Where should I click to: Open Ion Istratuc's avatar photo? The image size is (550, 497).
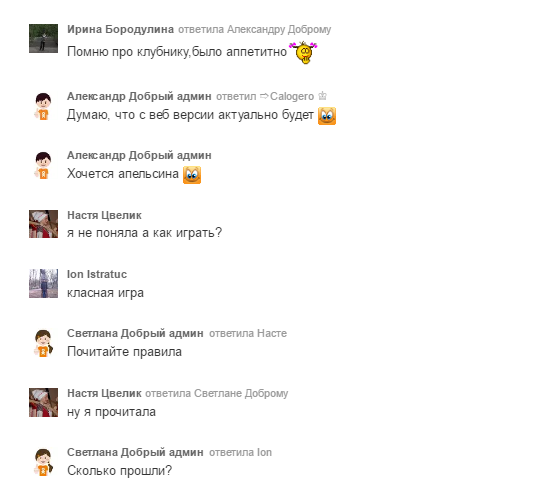click(x=43, y=283)
